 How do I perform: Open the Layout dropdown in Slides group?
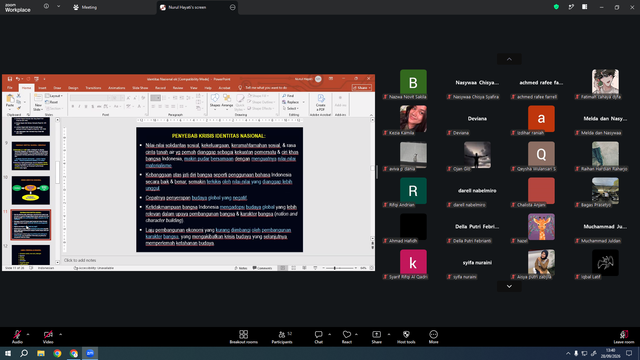54,96
